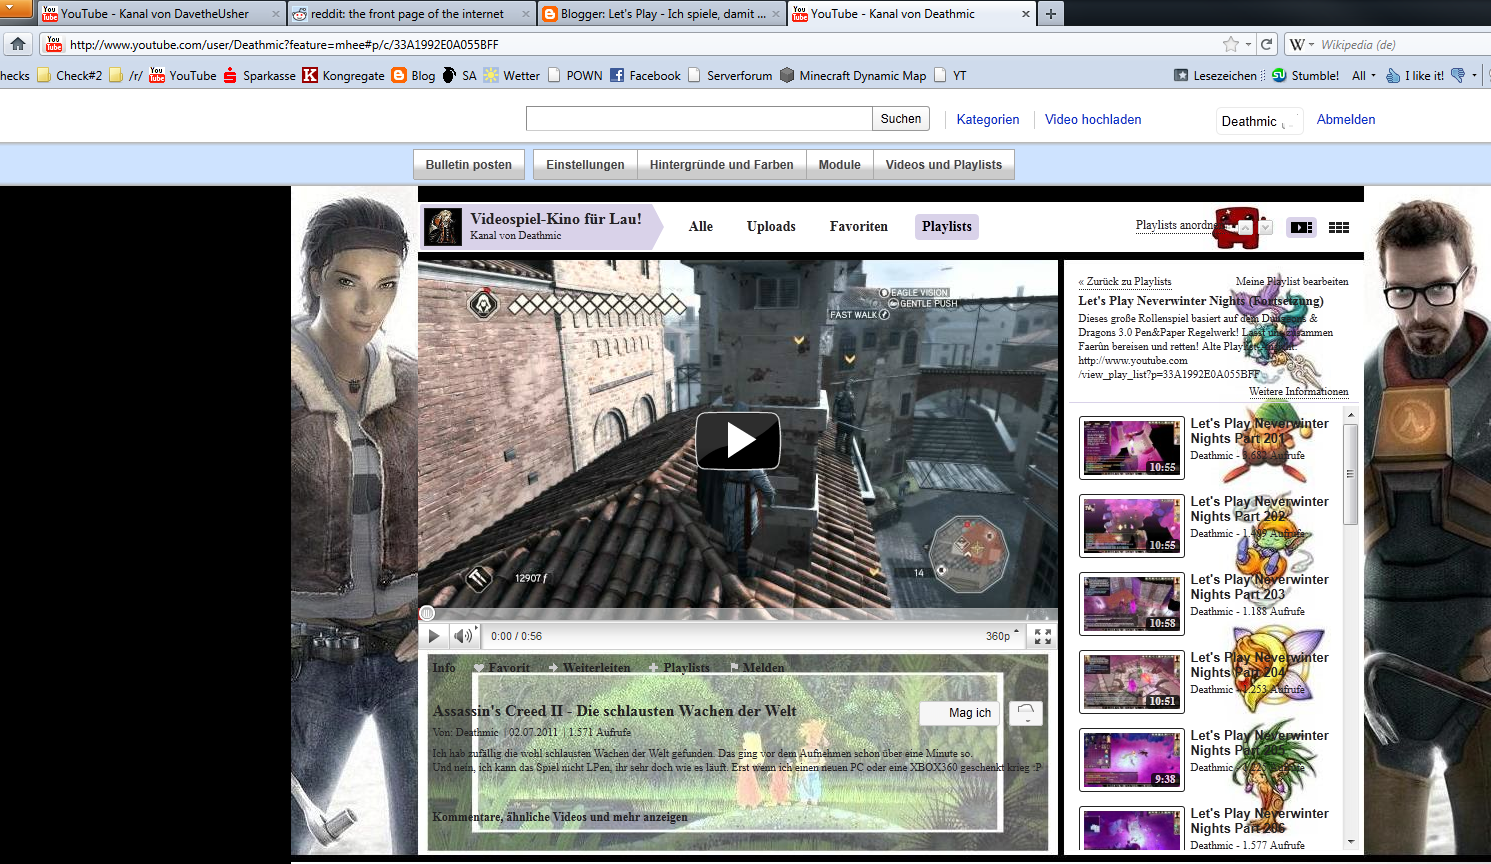Open Minecraft Dynamic Map bookmark
The height and width of the screenshot is (864, 1491).
pos(853,75)
